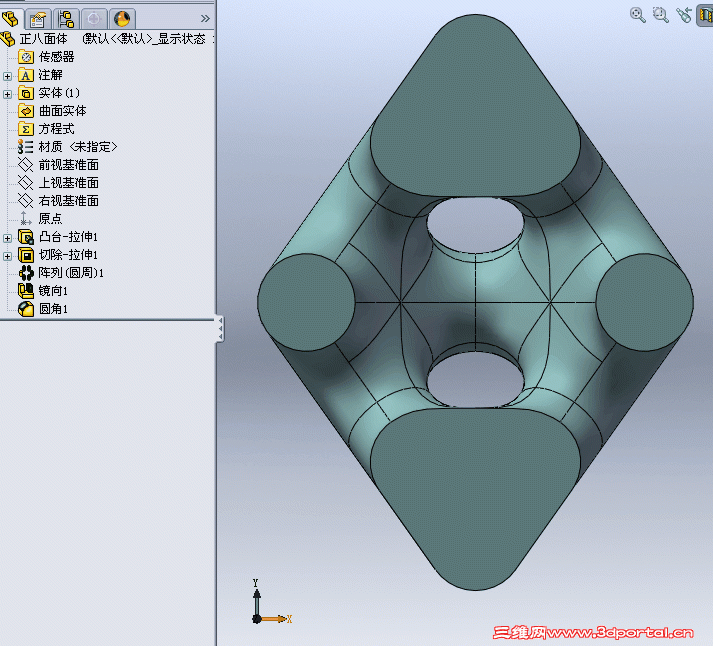Click the 镜向1 mirror feature icon

[26, 290]
